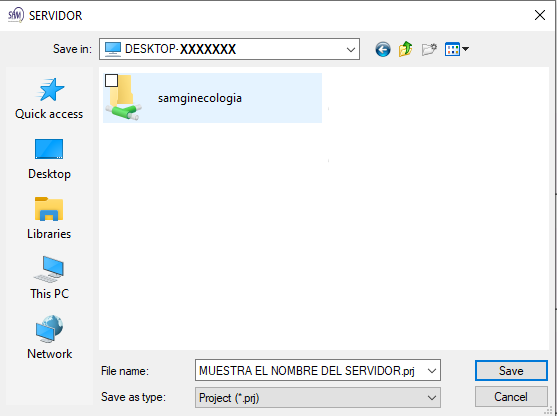Open Libraries from the sidebar

[x=49, y=218]
